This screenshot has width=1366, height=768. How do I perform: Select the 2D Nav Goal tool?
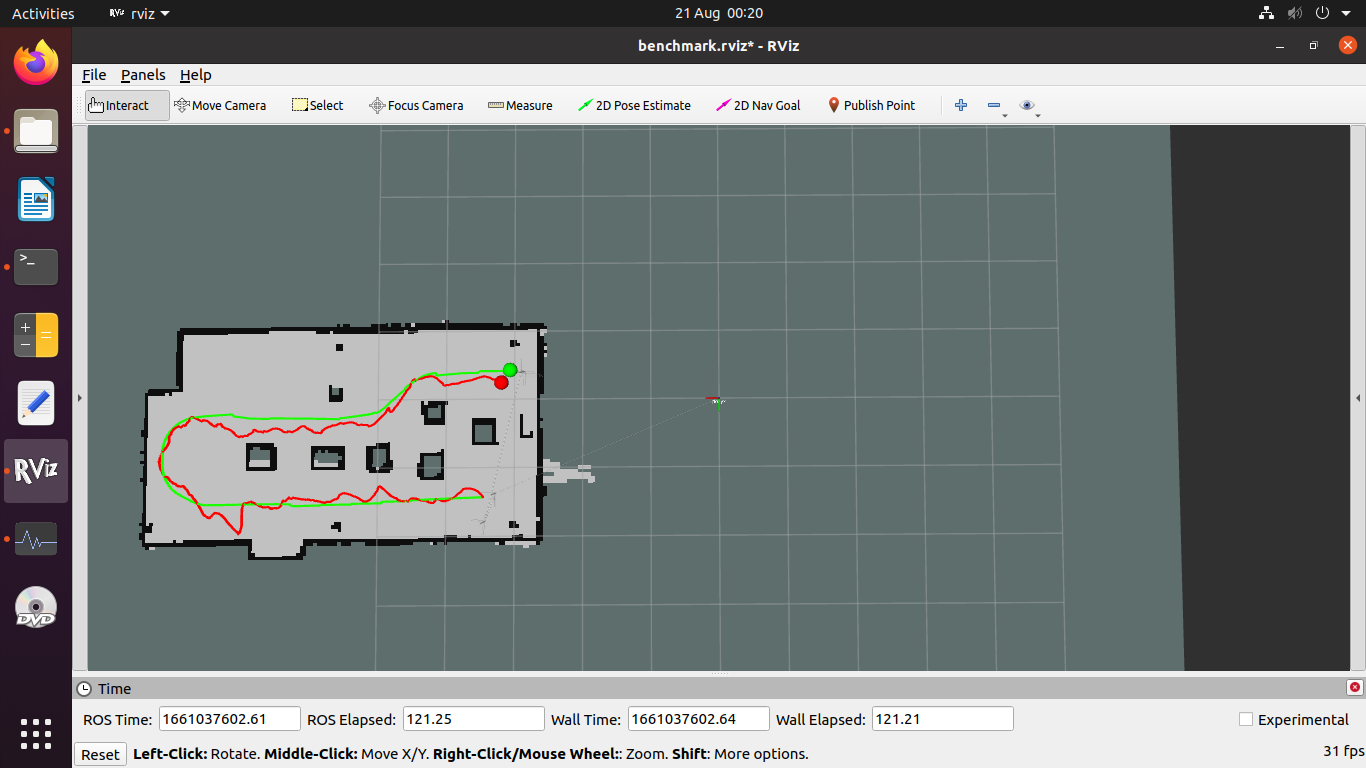758,105
